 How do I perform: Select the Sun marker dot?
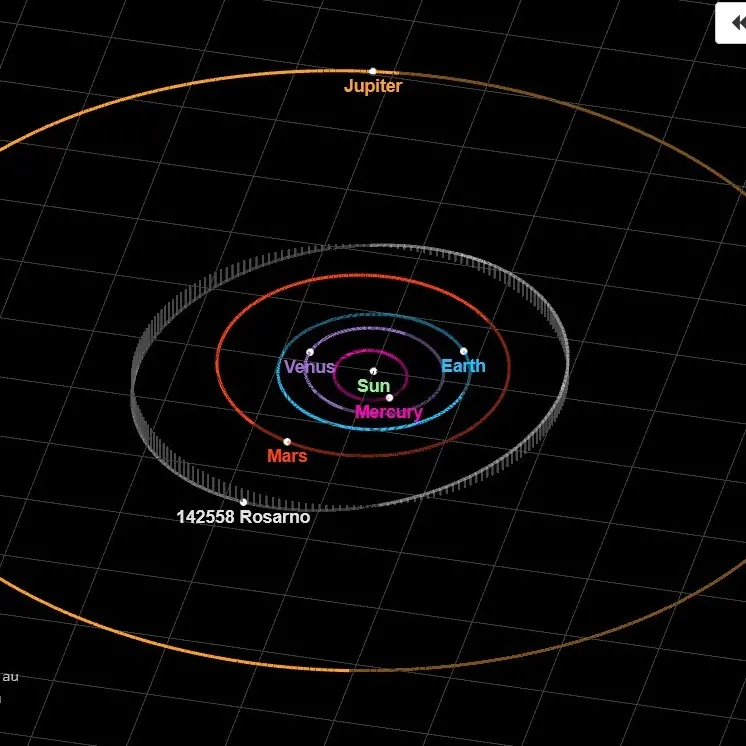(x=373, y=372)
